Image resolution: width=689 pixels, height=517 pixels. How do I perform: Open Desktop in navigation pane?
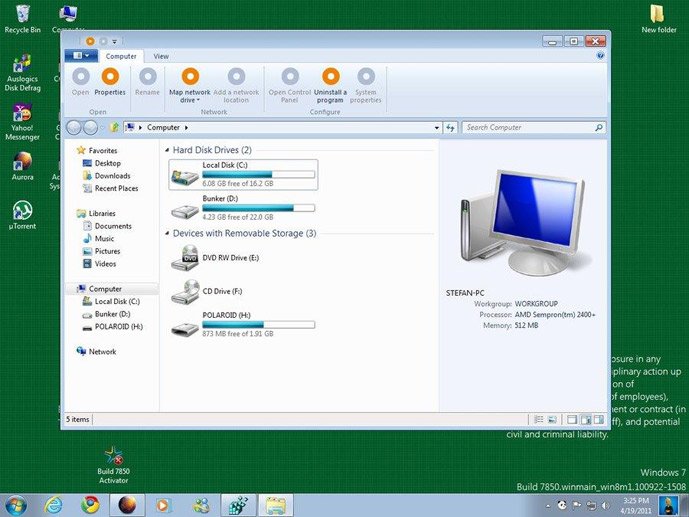(x=102, y=163)
